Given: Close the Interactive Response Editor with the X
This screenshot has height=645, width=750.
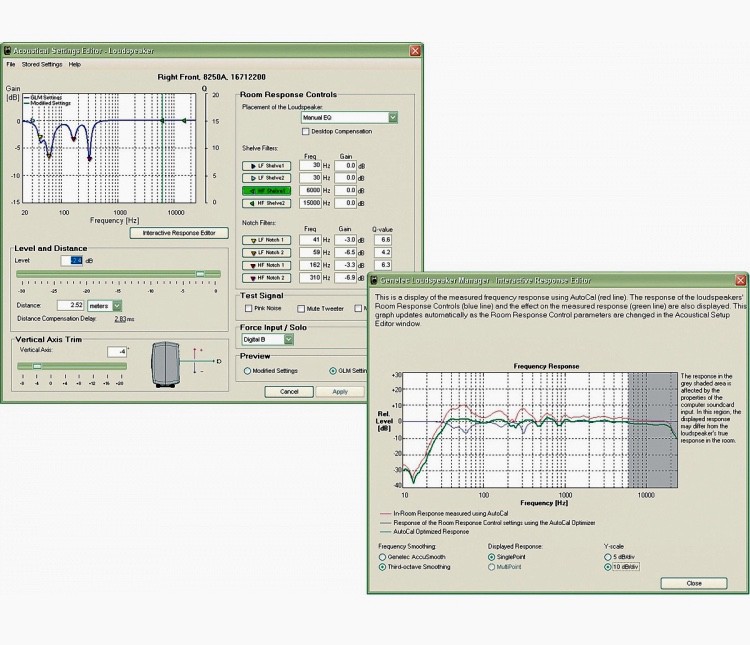Looking at the screenshot, I should (x=740, y=280).
